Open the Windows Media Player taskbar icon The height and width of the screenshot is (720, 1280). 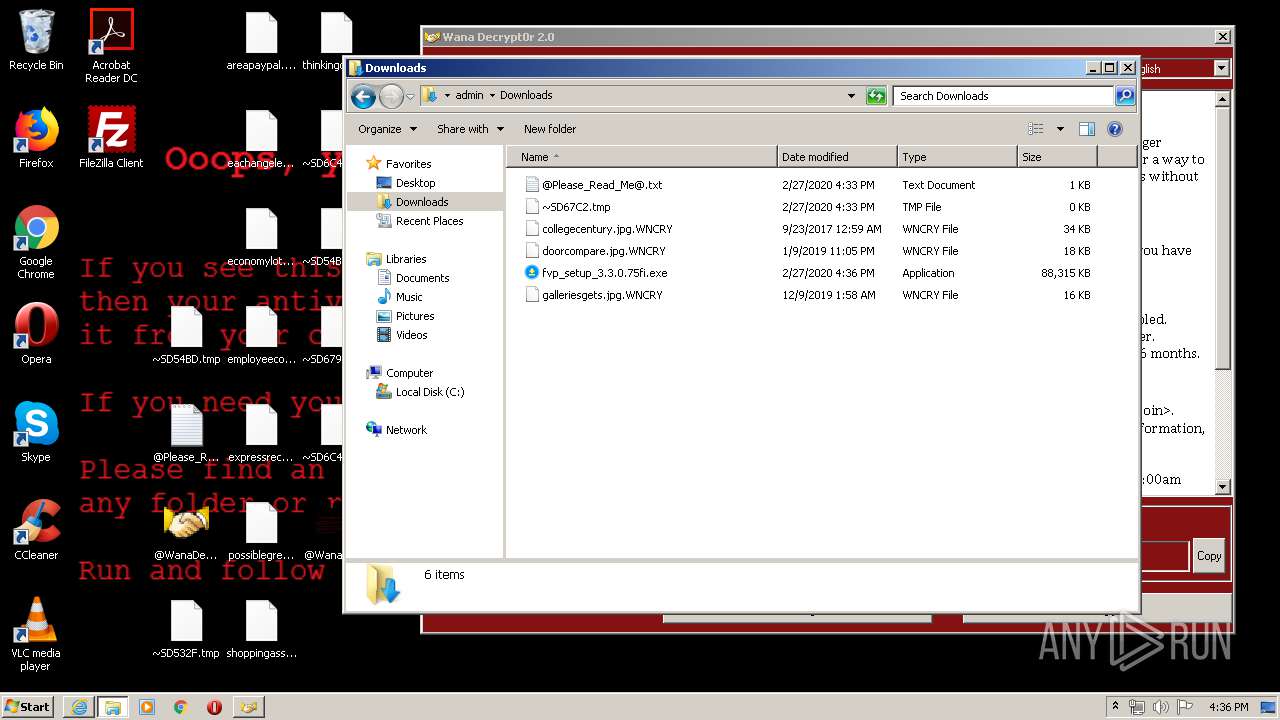[147, 707]
